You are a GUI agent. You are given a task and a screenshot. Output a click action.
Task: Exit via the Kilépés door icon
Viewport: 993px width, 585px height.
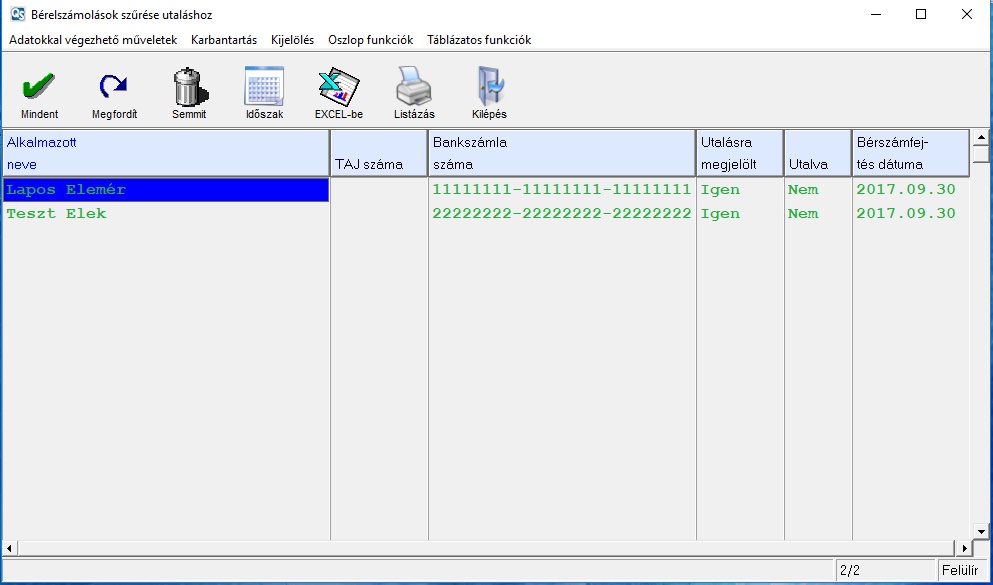click(x=489, y=88)
